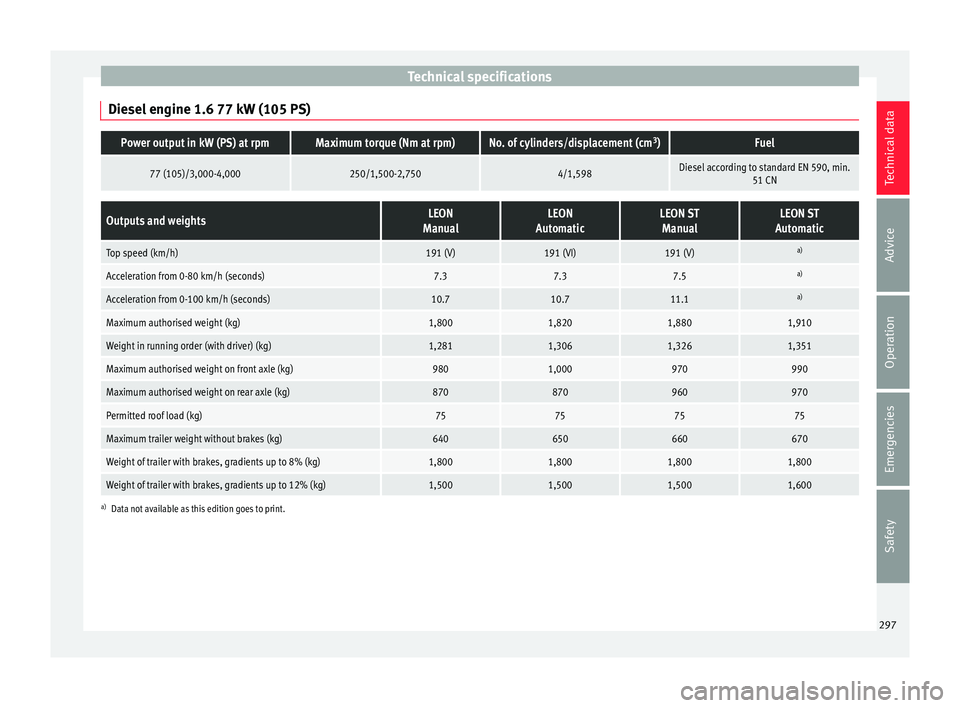Click Weight in running order row label
This screenshot has width=960, height=708.
(x=189, y=346)
